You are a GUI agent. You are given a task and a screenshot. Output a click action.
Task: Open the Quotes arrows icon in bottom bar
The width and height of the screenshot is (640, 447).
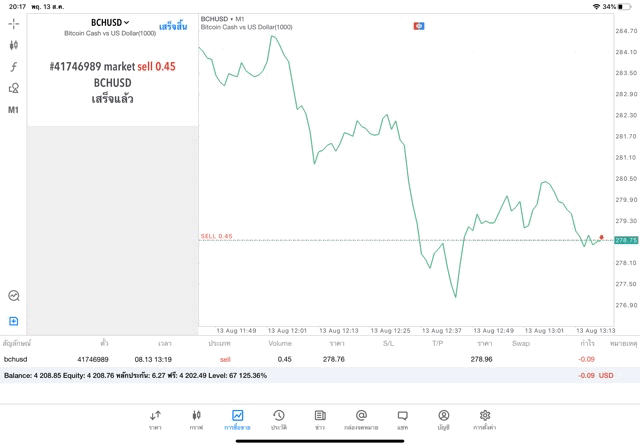pos(155,418)
